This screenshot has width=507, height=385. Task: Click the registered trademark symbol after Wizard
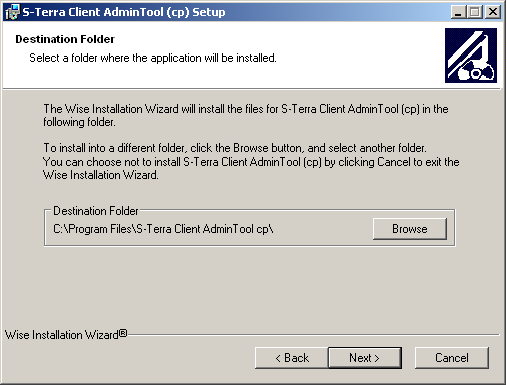coord(123,333)
